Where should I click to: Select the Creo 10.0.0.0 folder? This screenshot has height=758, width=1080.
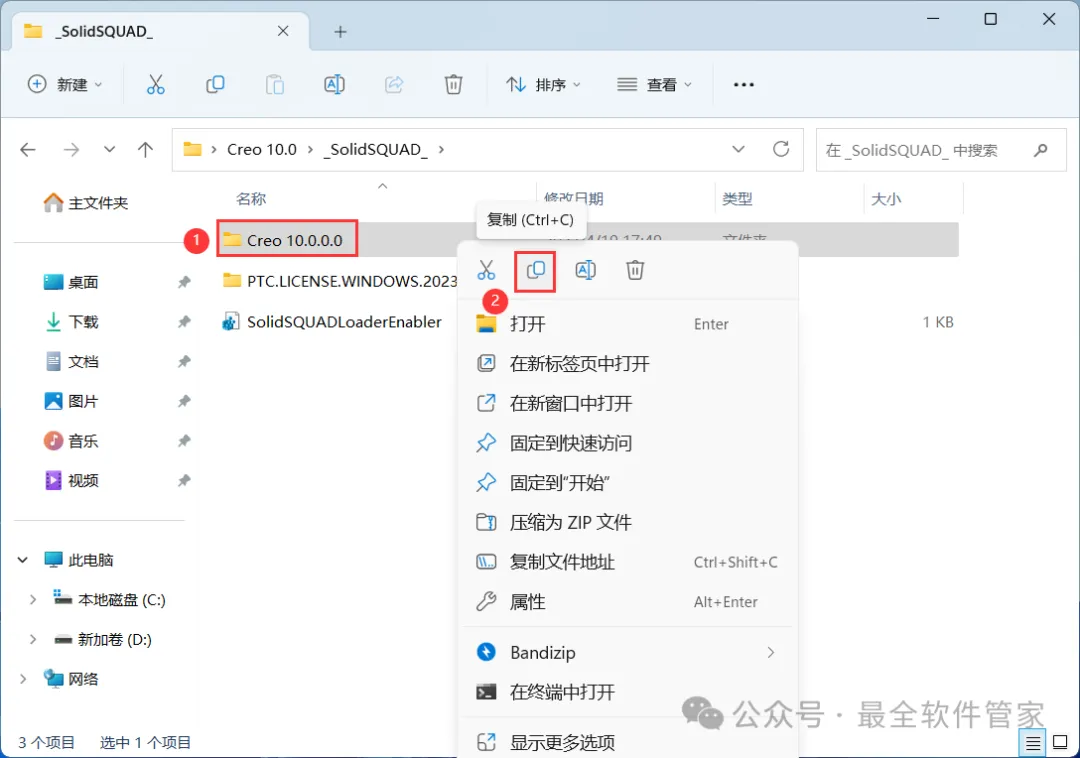coord(294,240)
